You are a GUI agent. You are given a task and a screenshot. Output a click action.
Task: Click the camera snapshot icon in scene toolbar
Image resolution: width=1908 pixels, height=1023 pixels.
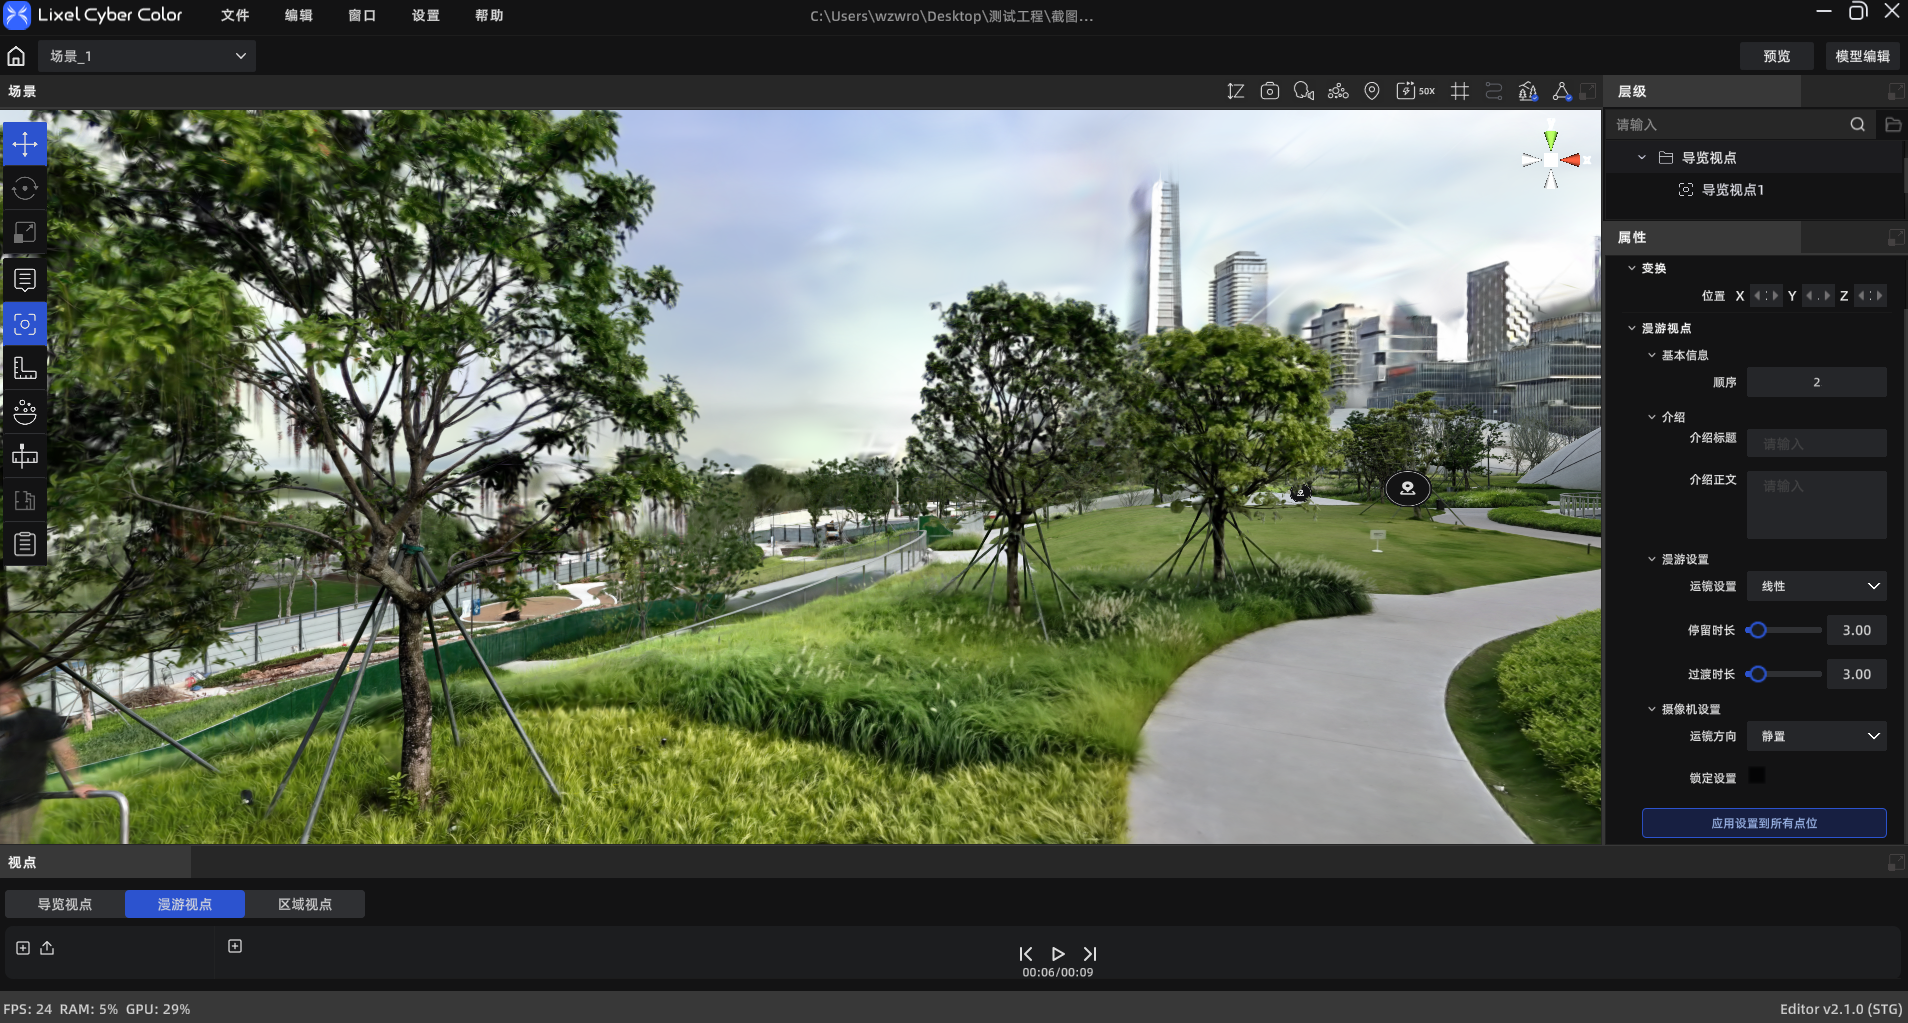tap(1270, 91)
